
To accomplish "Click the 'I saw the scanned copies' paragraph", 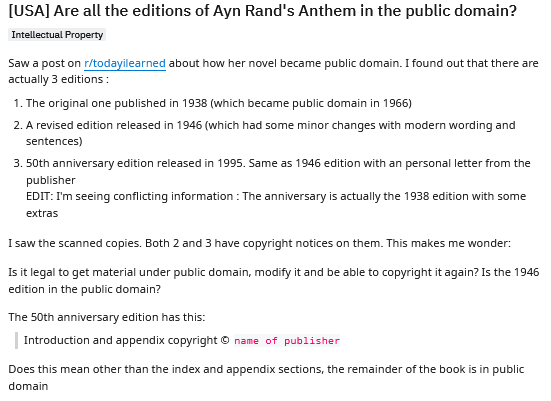I will [259, 243].
